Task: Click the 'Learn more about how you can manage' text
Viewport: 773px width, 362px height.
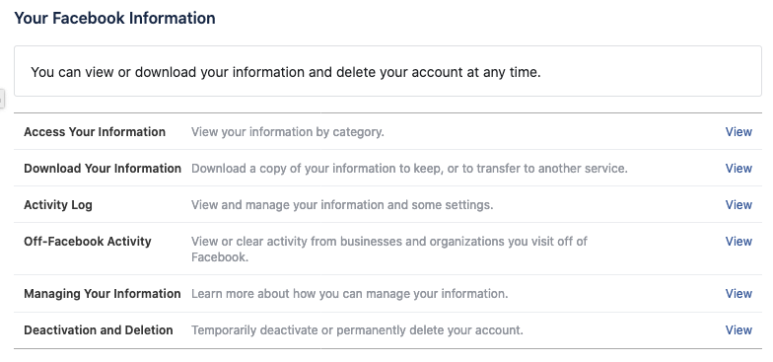Action: click(x=350, y=294)
